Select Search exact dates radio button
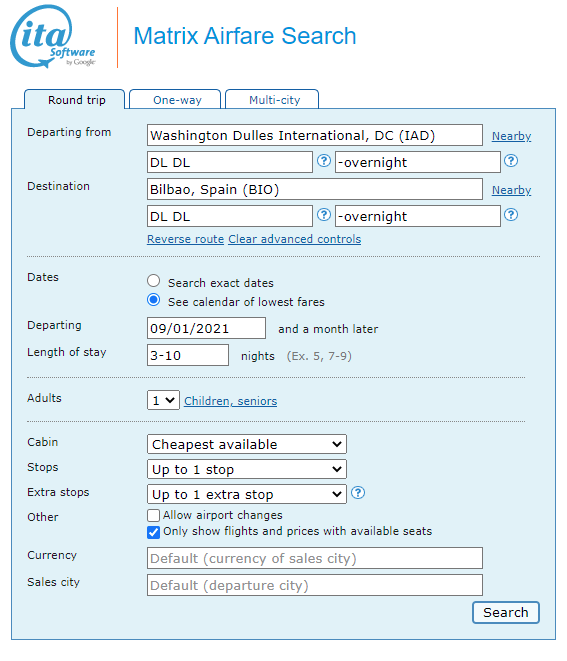 [153, 281]
